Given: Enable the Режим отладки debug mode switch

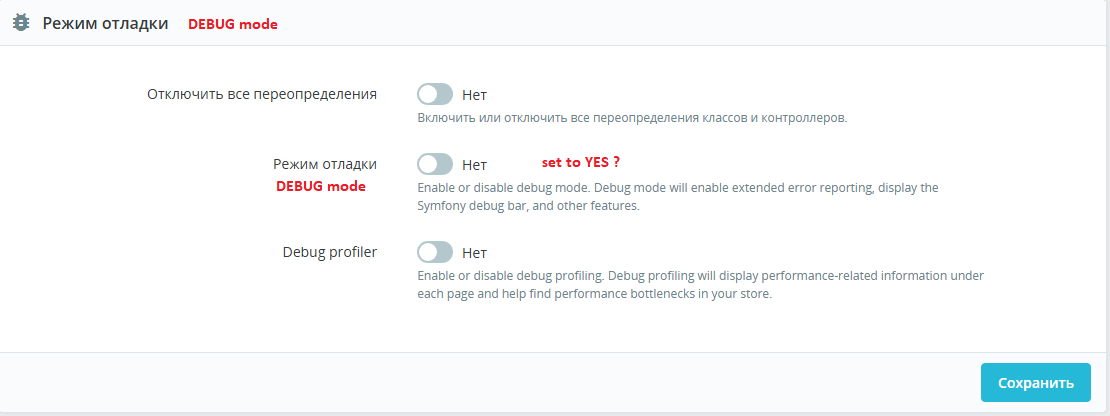Looking at the screenshot, I should pos(435,164).
